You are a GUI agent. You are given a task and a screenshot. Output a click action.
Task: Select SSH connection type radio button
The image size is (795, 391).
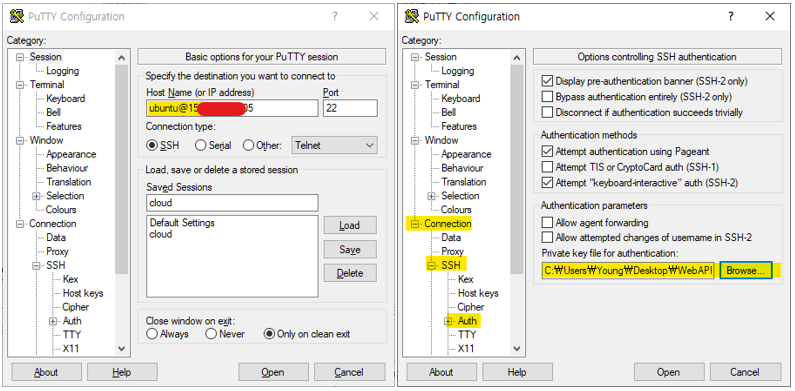(x=152, y=146)
